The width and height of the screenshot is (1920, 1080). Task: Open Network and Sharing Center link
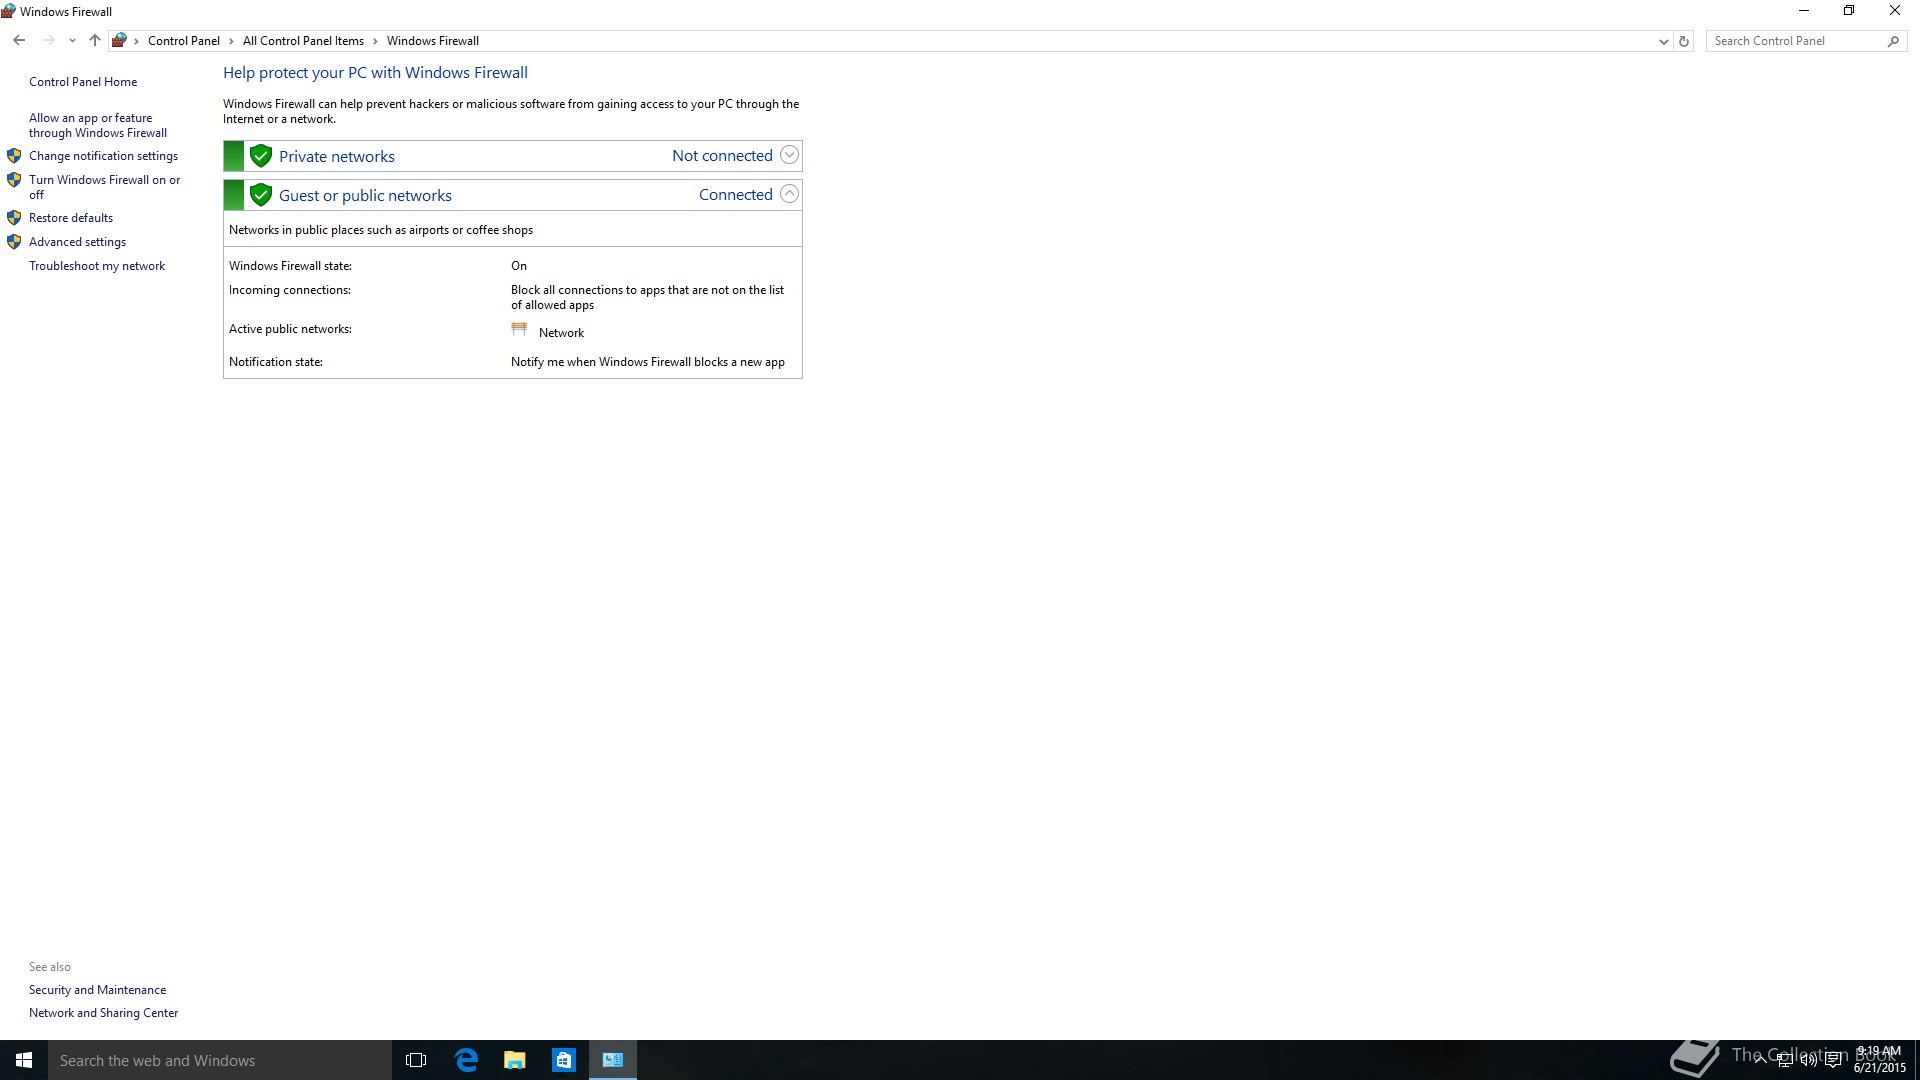tap(103, 1013)
